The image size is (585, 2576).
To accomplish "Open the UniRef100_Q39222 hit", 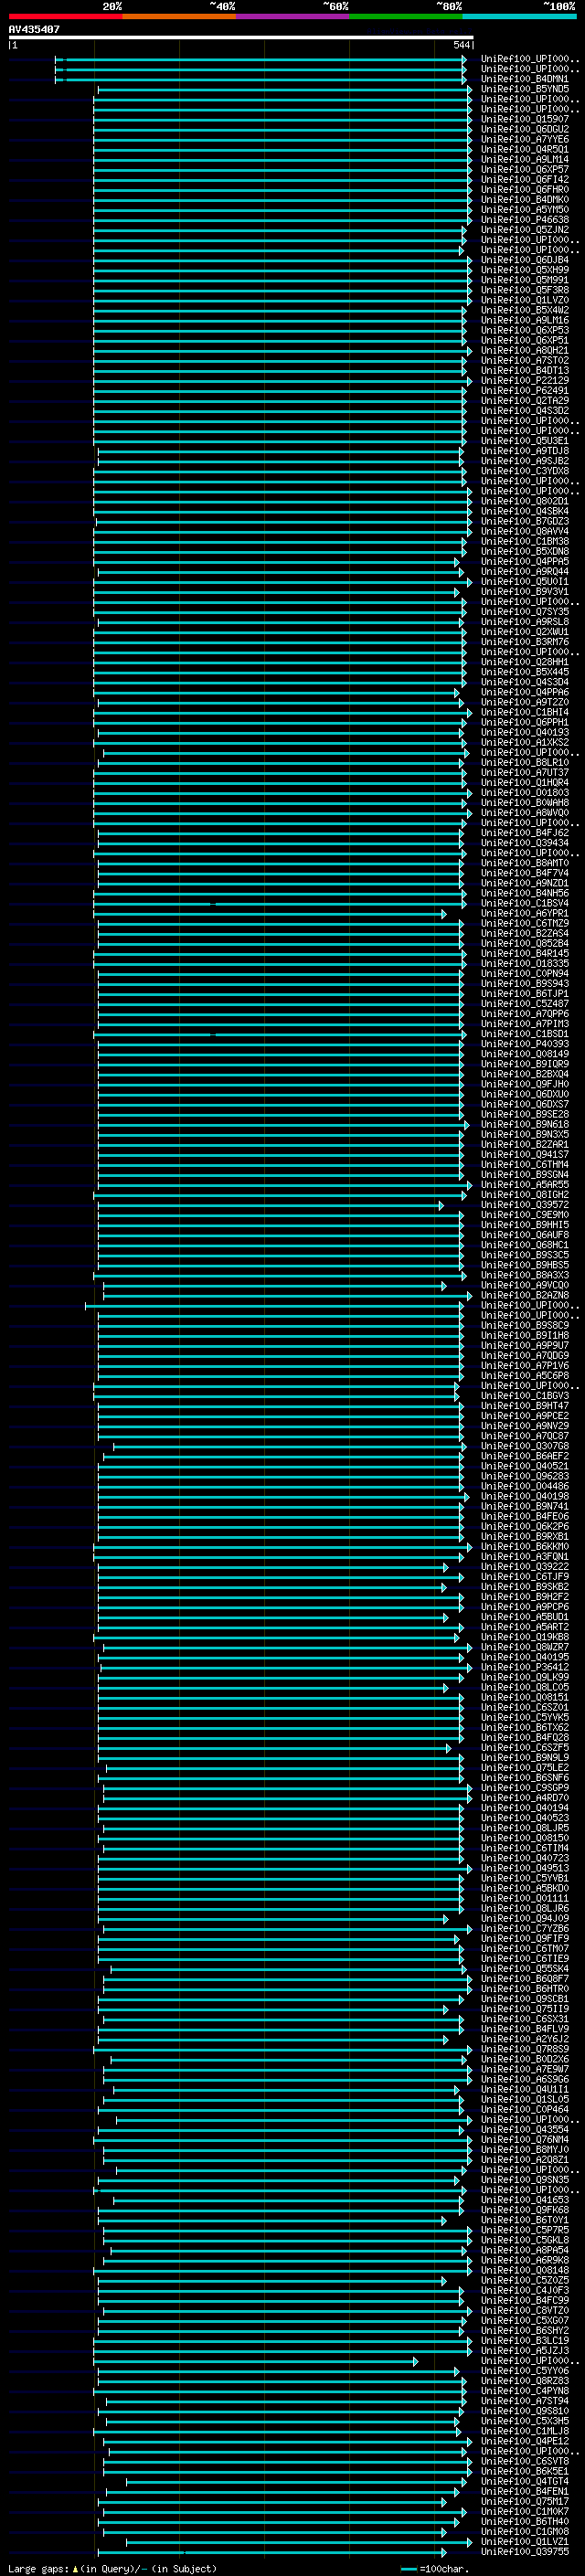I will point(524,1566).
